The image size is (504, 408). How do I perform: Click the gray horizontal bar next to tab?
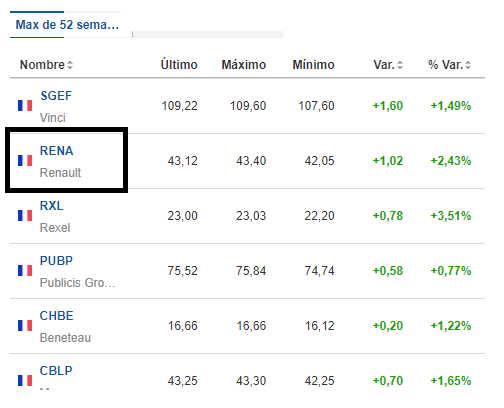click(208, 34)
